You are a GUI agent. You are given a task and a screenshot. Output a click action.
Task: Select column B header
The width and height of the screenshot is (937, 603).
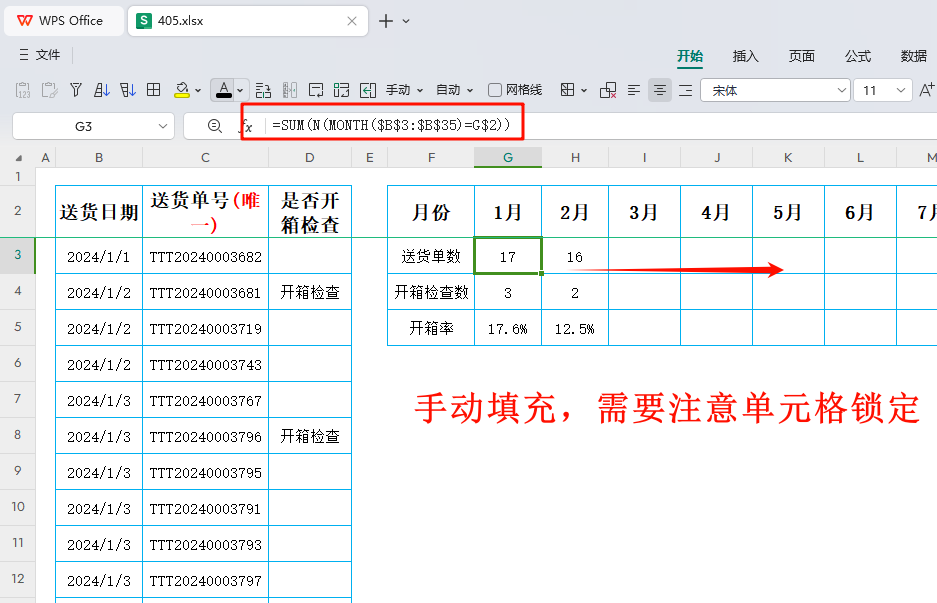click(99, 158)
